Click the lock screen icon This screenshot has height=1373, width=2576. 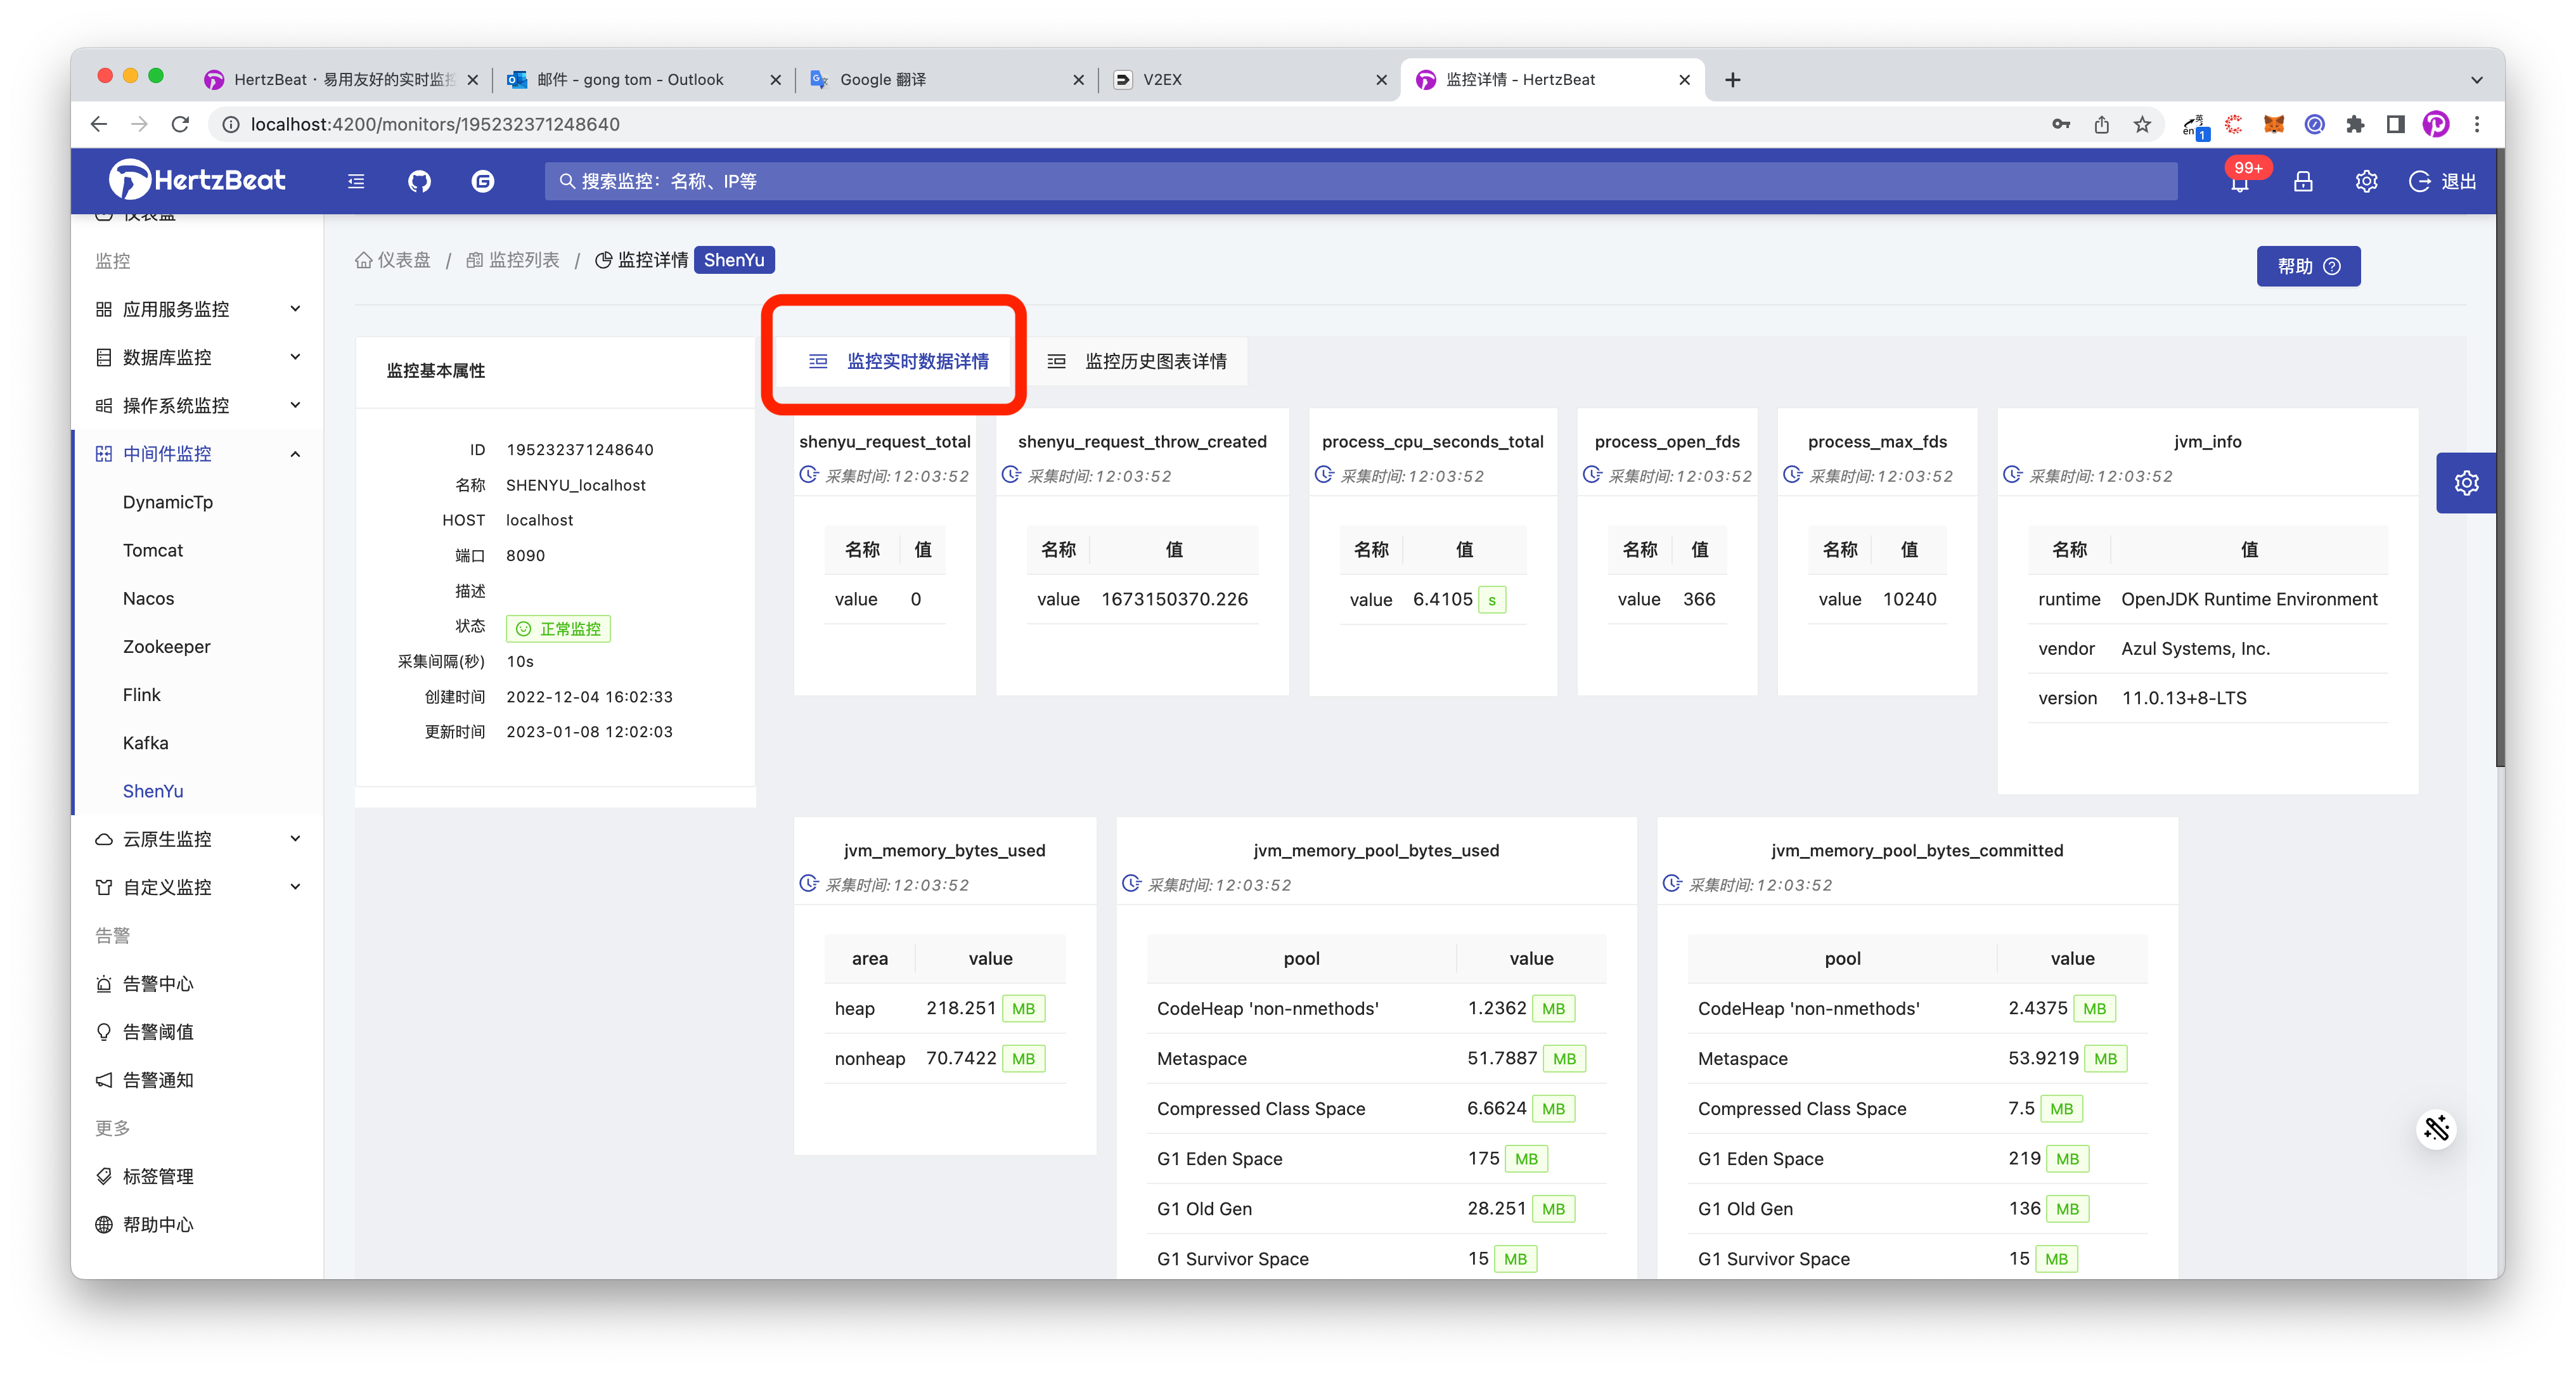point(2303,181)
